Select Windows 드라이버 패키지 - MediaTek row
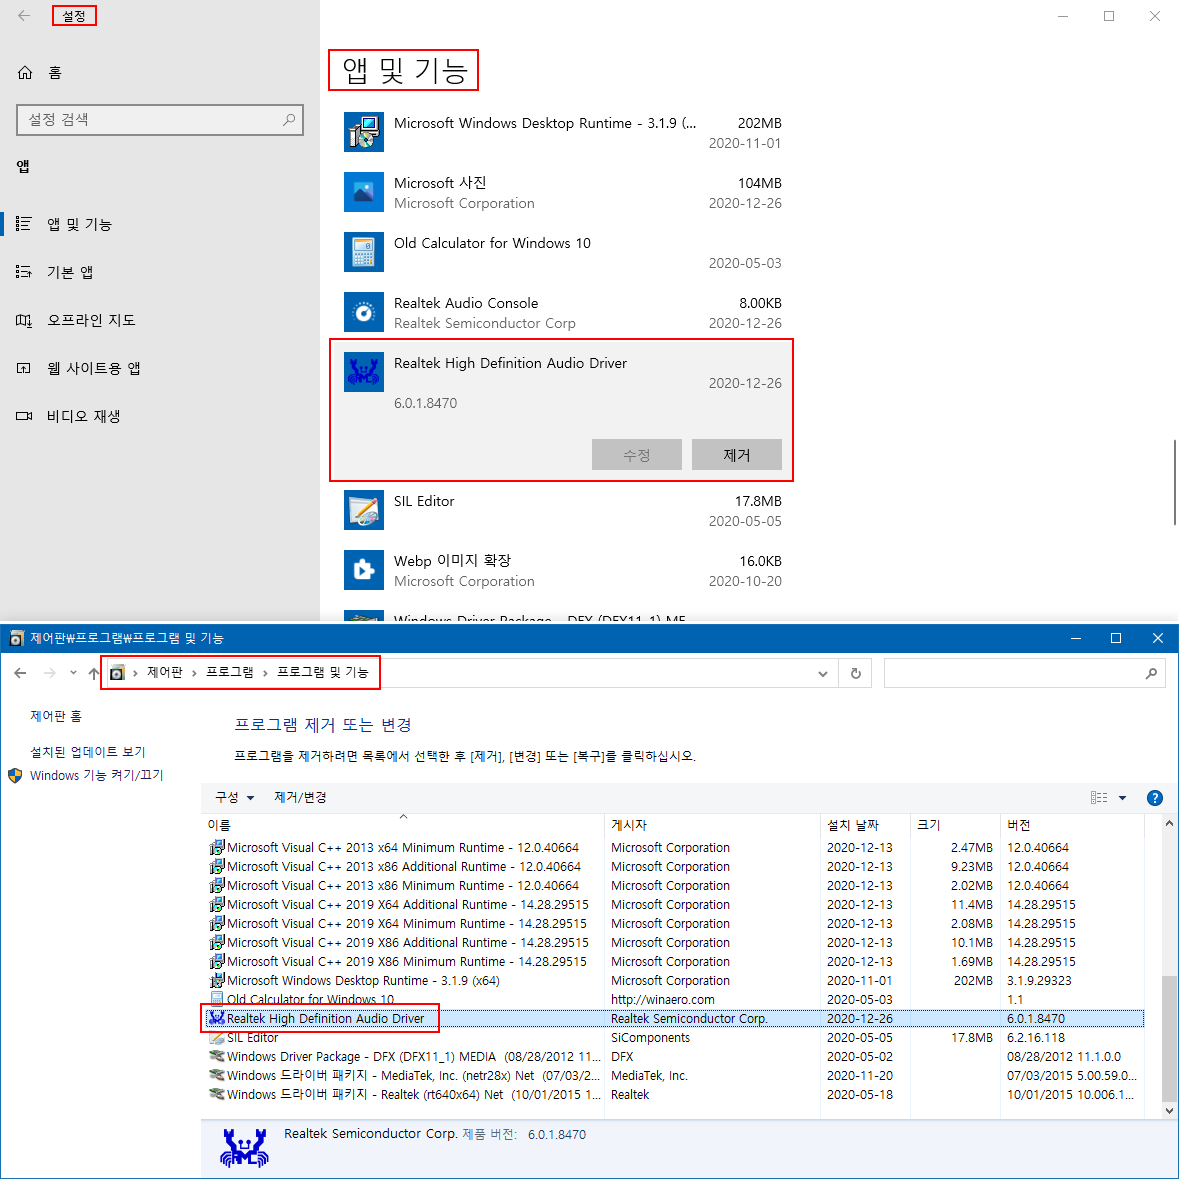 [674, 1075]
